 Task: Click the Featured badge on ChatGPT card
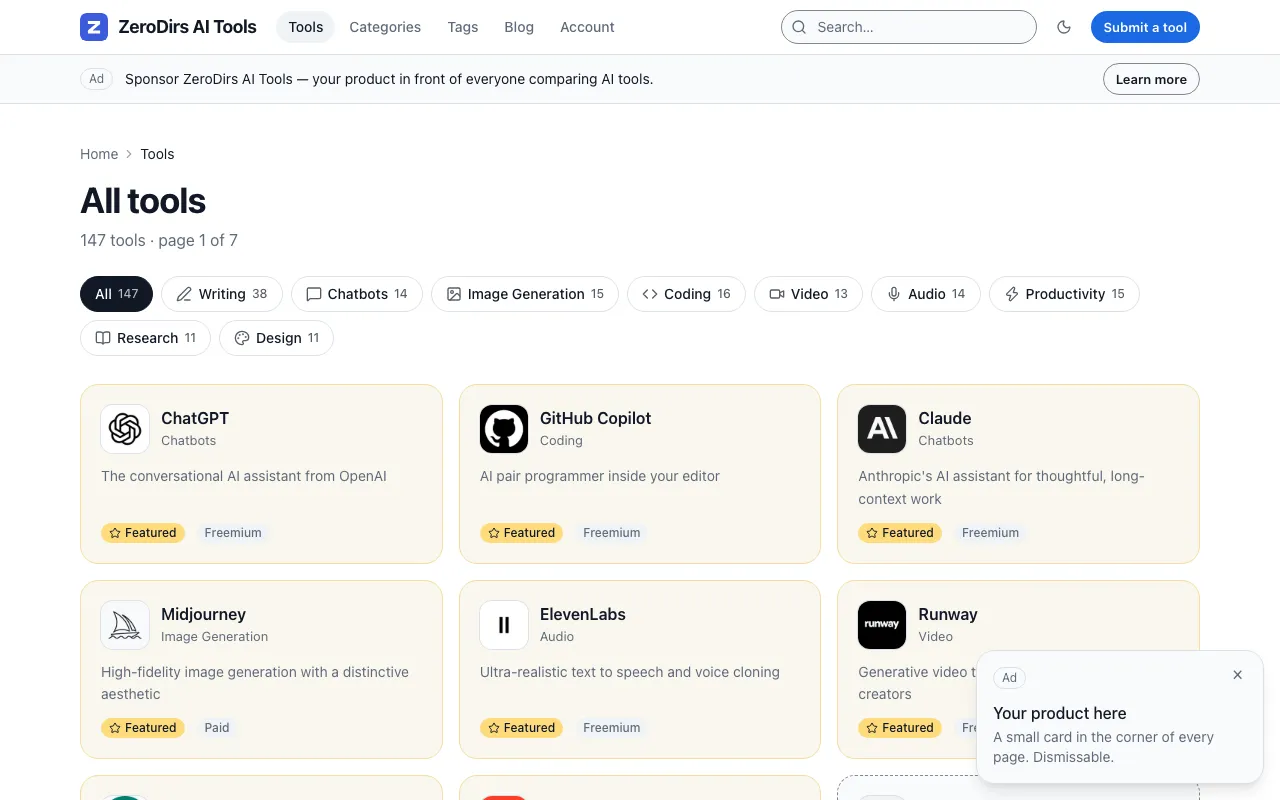click(142, 533)
